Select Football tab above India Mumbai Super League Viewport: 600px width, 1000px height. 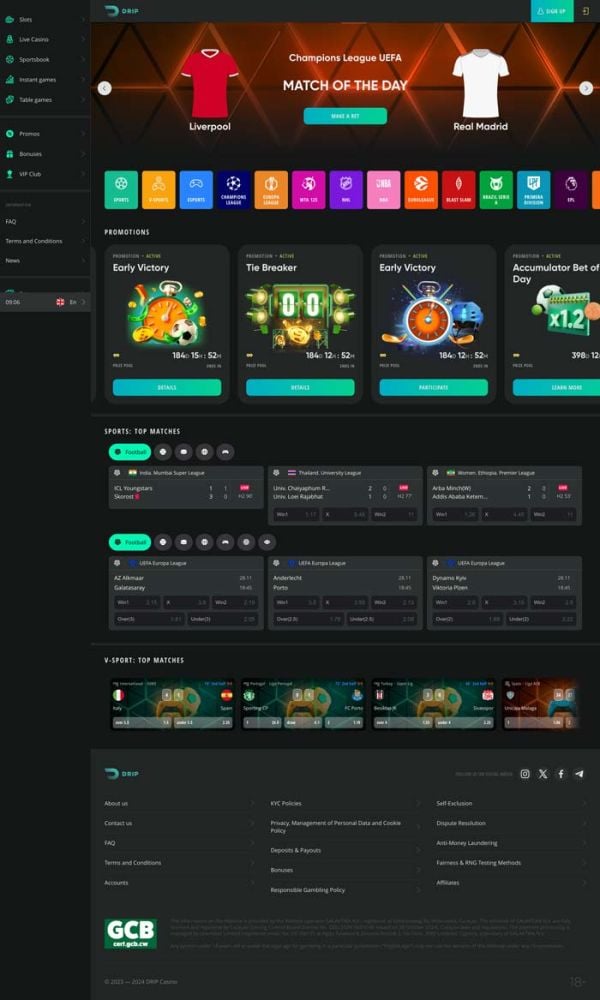click(130, 452)
